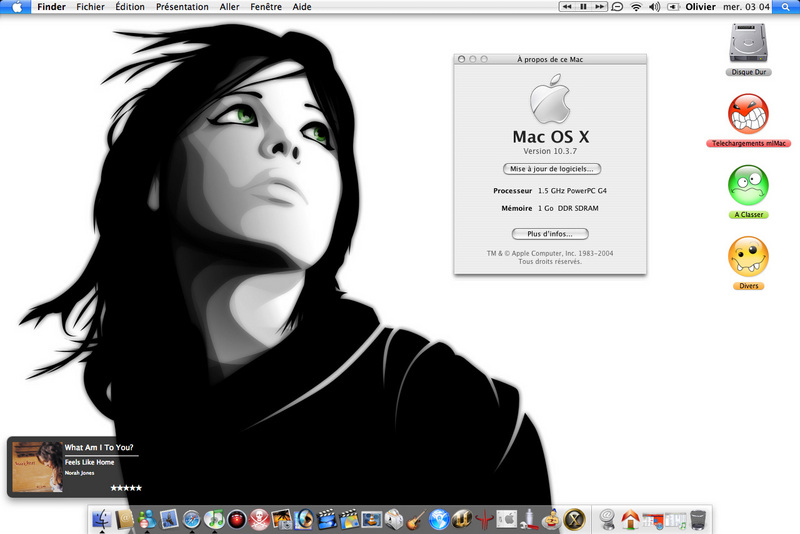
Task: Open Disque Dur drive on desktop
Action: tap(748, 49)
